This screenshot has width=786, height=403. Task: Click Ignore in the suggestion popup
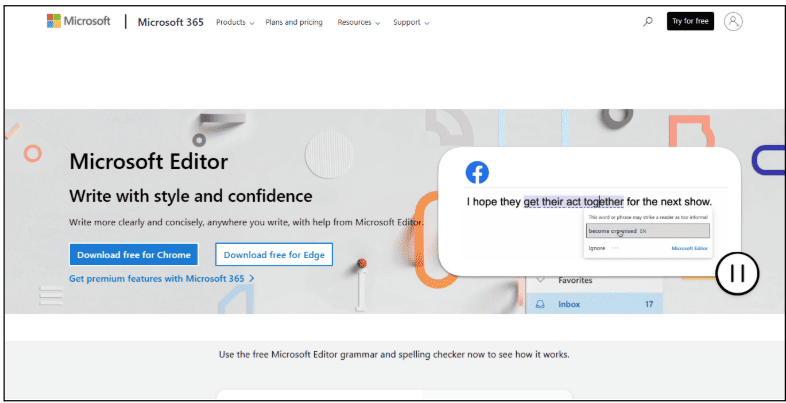tap(597, 248)
